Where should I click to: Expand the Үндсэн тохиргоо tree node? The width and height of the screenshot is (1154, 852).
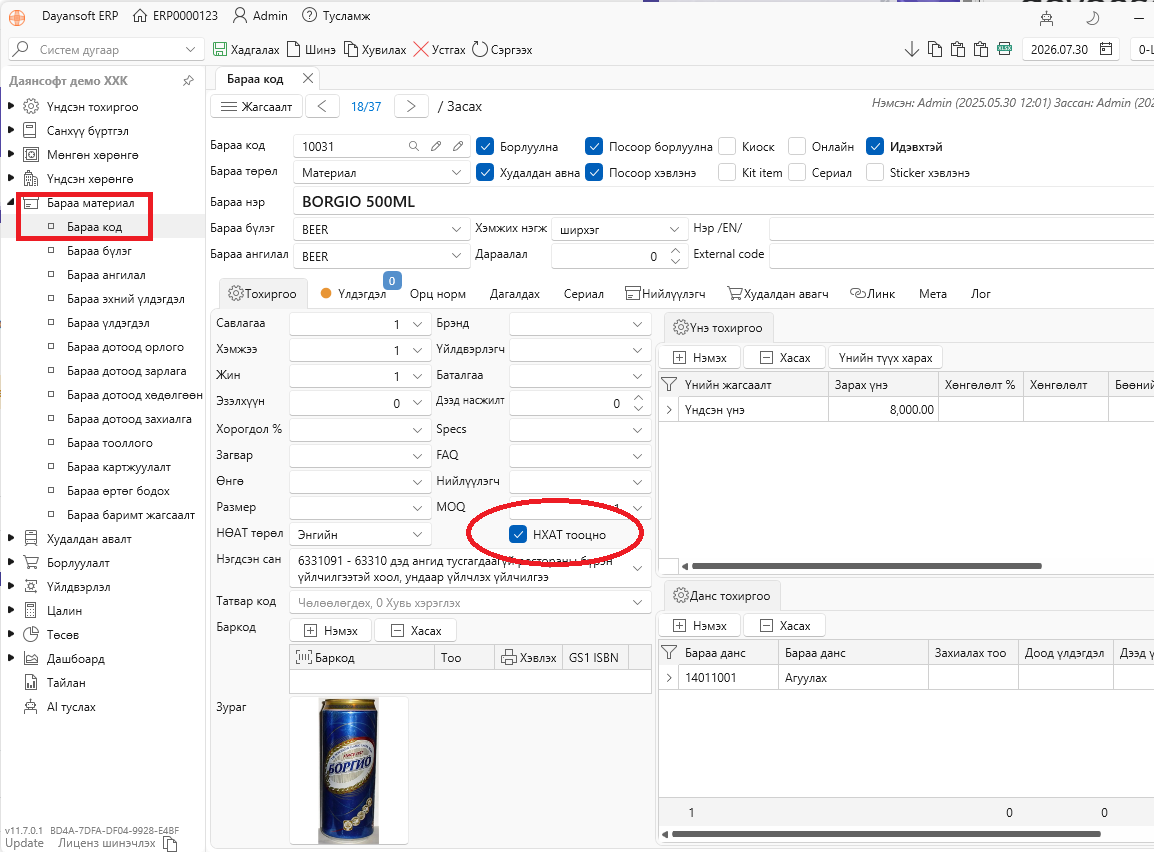(11, 106)
